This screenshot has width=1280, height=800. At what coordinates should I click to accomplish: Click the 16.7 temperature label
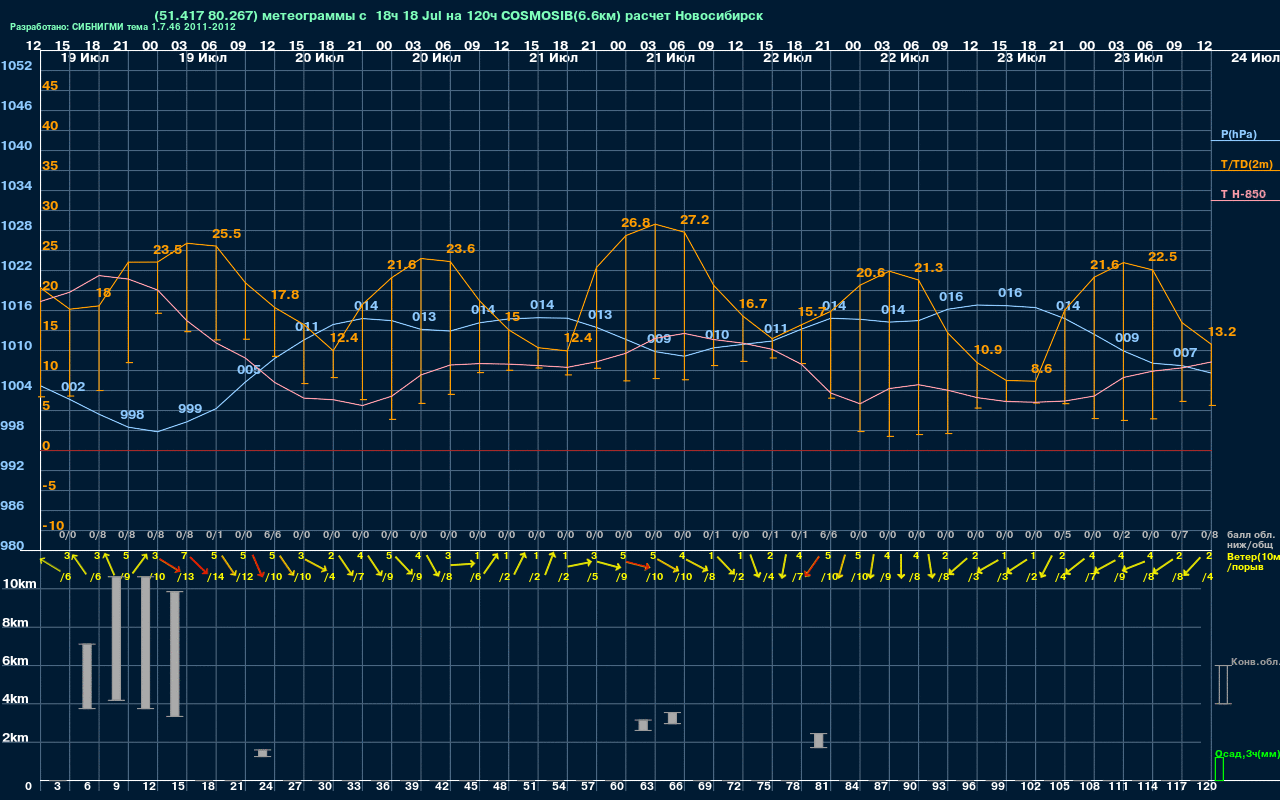[753, 303]
